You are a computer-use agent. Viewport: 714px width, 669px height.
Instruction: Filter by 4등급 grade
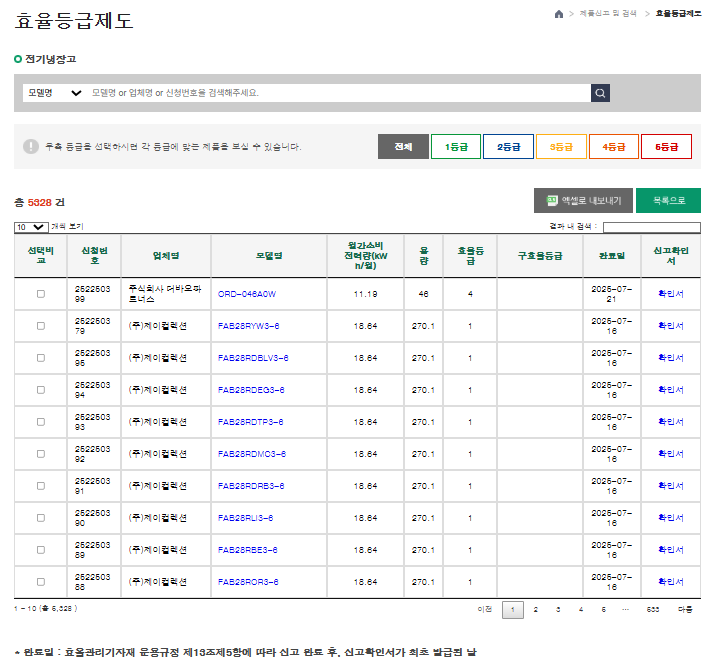614,147
